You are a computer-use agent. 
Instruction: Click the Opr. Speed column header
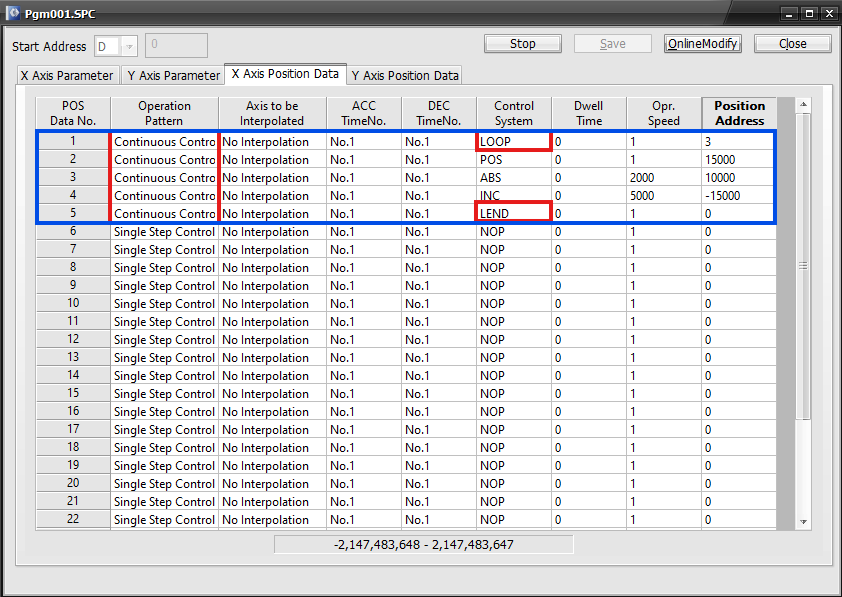pyautogui.click(x=664, y=113)
